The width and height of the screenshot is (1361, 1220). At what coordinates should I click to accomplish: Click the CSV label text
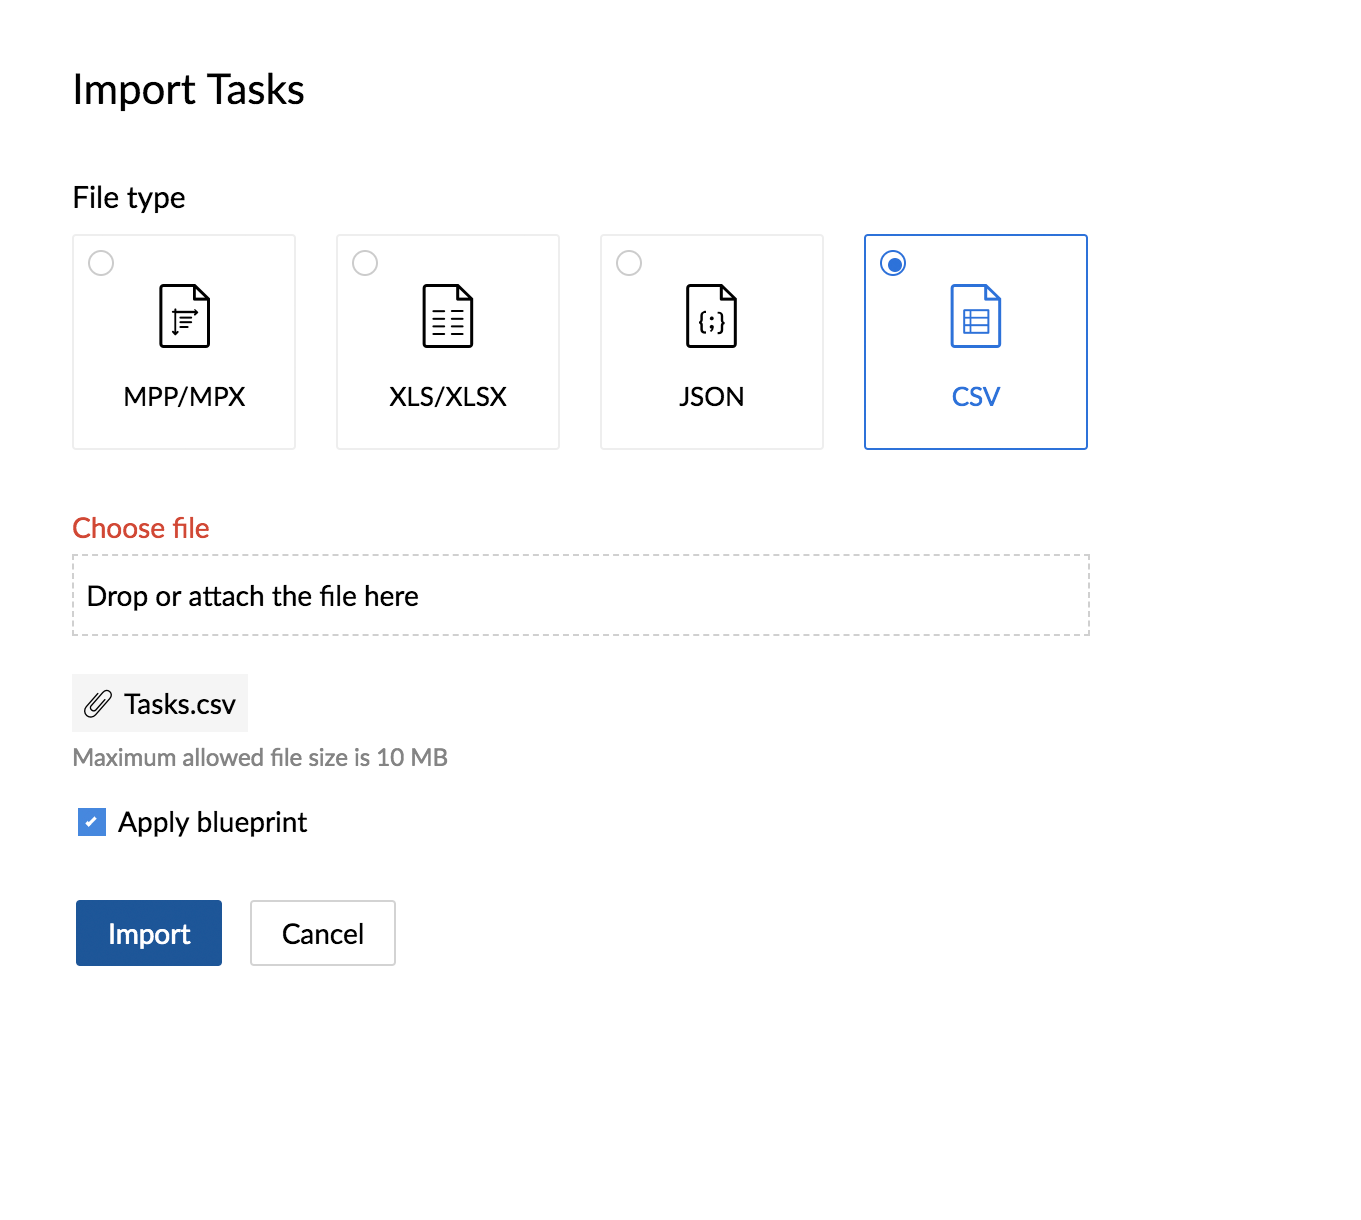tap(975, 397)
